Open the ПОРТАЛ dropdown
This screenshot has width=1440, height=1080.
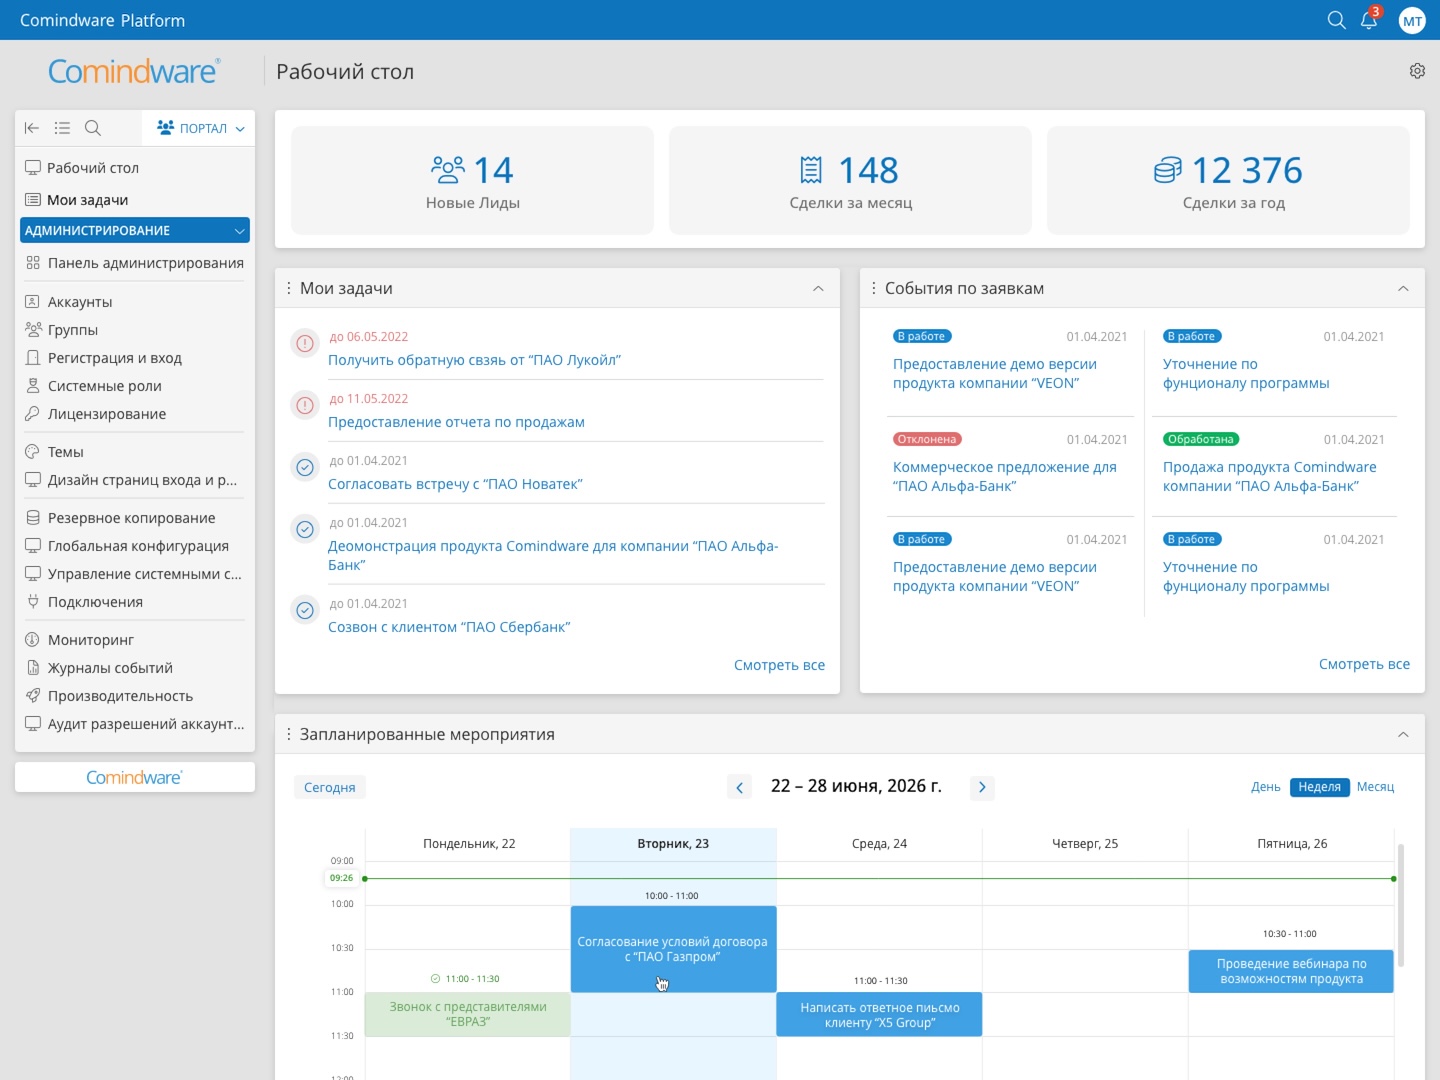pyautogui.click(x=201, y=128)
